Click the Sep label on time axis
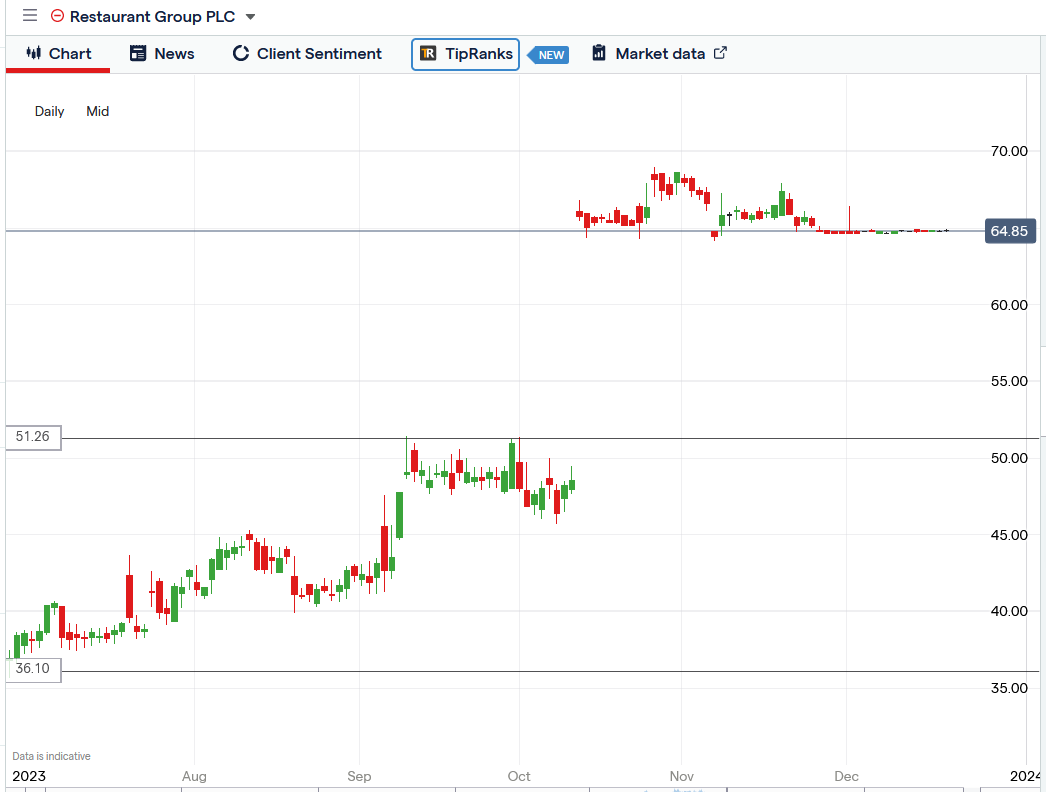The width and height of the screenshot is (1046, 792). tap(359, 776)
